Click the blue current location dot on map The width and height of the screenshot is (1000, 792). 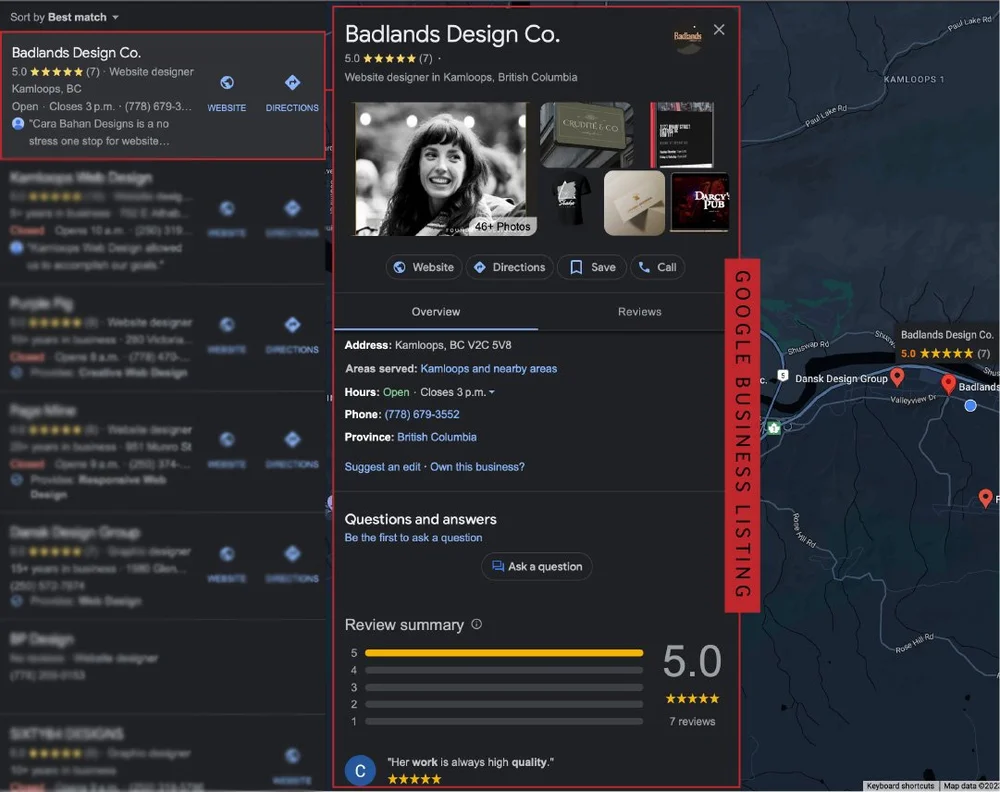(970, 406)
